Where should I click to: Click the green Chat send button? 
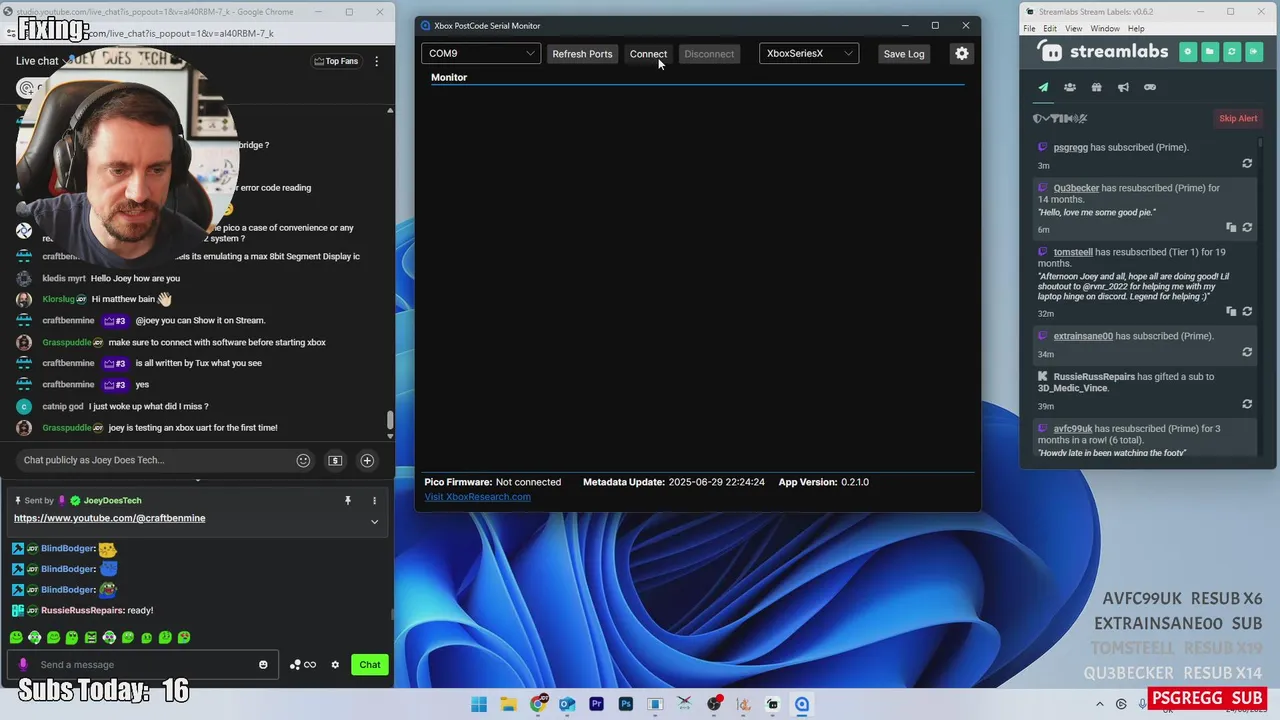(370, 665)
